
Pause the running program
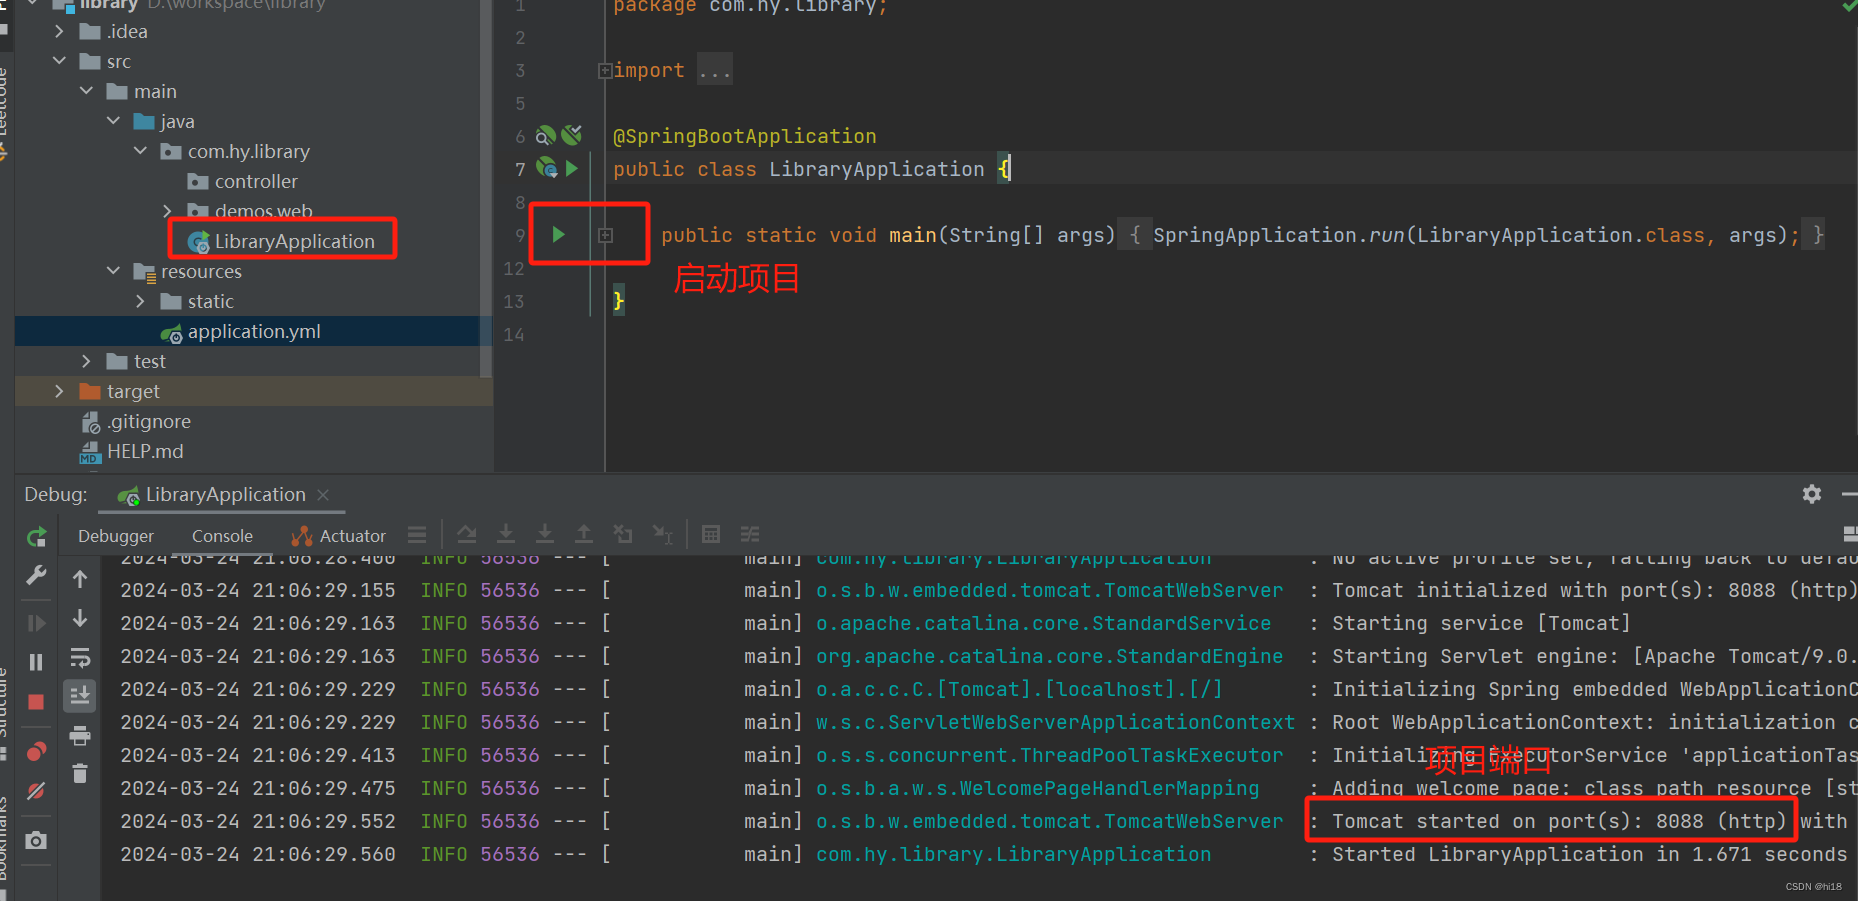pyautogui.click(x=37, y=662)
